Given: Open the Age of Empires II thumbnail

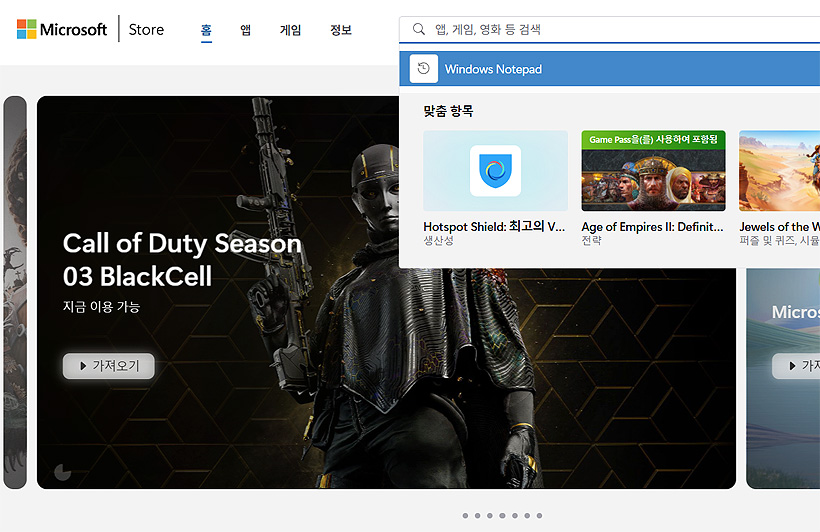Looking at the screenshot, I should click(653, 171).
